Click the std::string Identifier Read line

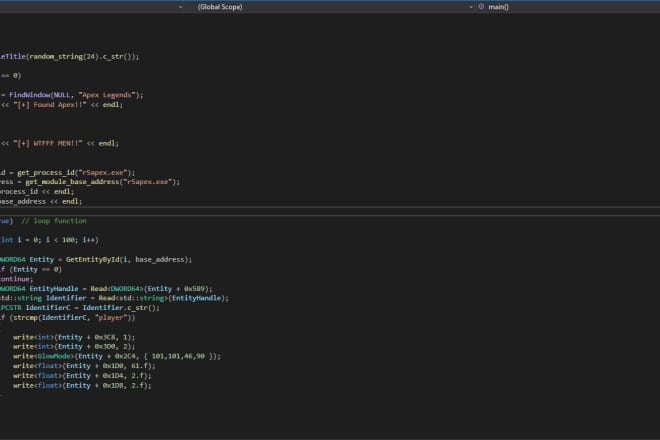coord(114,298)
